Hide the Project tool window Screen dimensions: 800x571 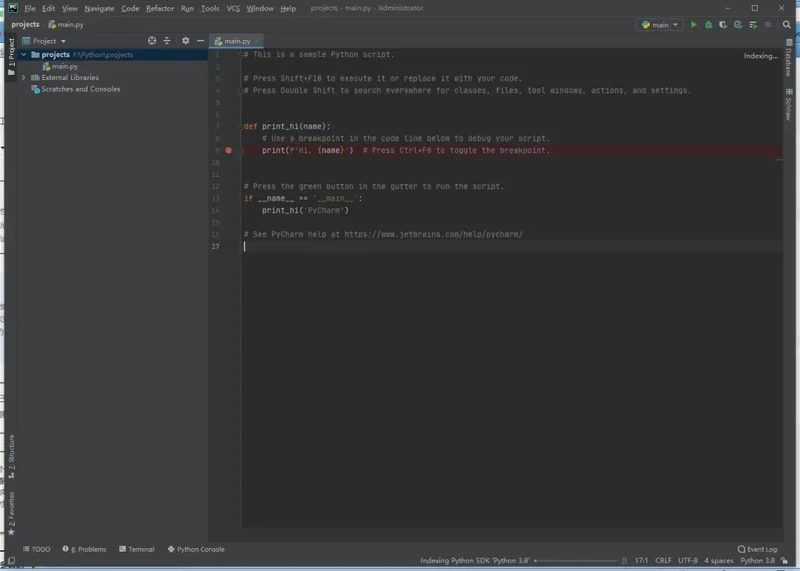pyautogui.click(x=200, y=41)
